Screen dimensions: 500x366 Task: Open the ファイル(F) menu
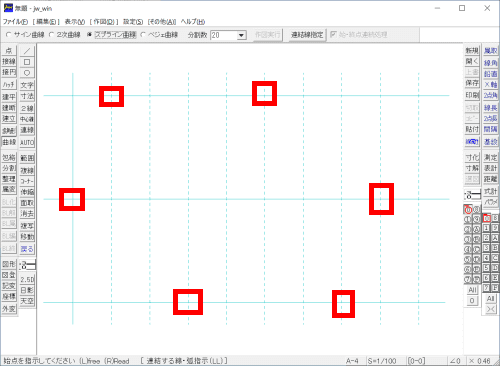15,22
